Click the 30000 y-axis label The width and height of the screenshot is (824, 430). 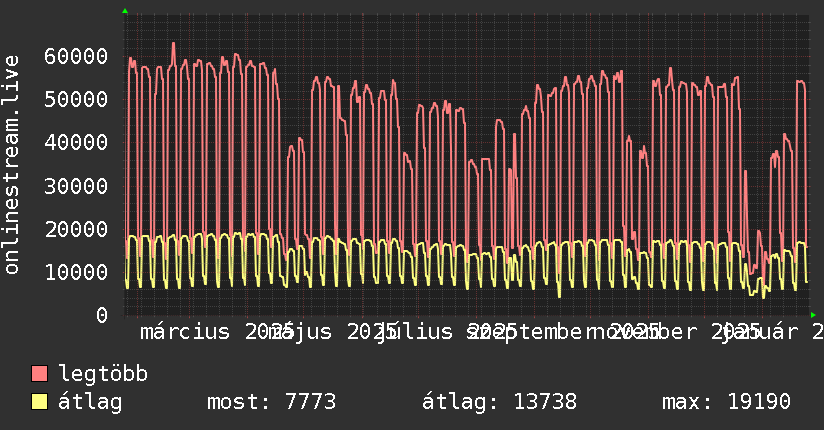point(76,186)
